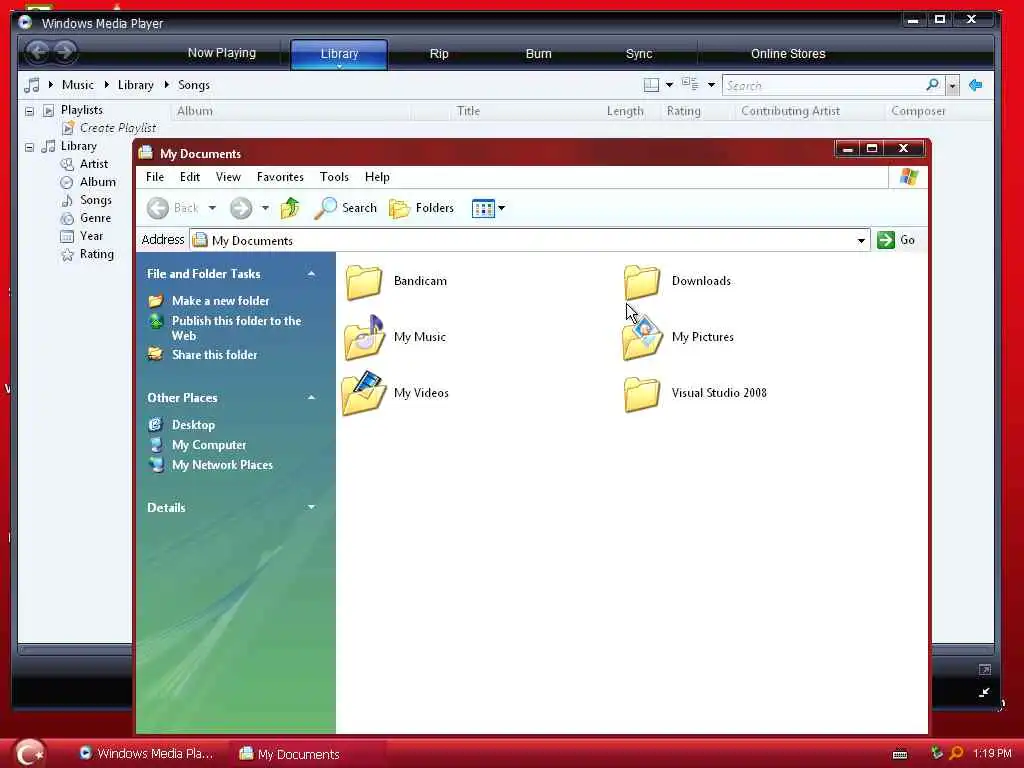
Task: Click Make a new folder link
Action: pos(220,301)
